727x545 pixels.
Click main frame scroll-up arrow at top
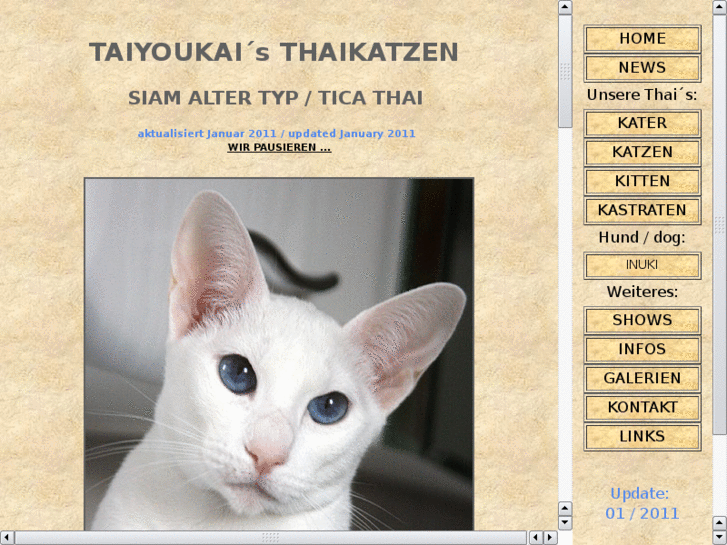565,7
